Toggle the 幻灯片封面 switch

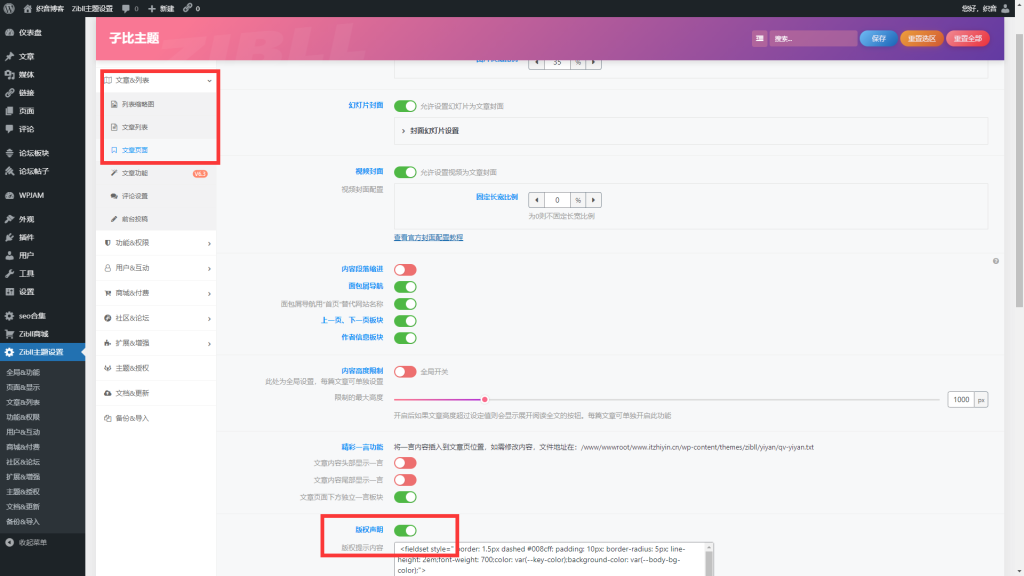[x=405, y=106]
